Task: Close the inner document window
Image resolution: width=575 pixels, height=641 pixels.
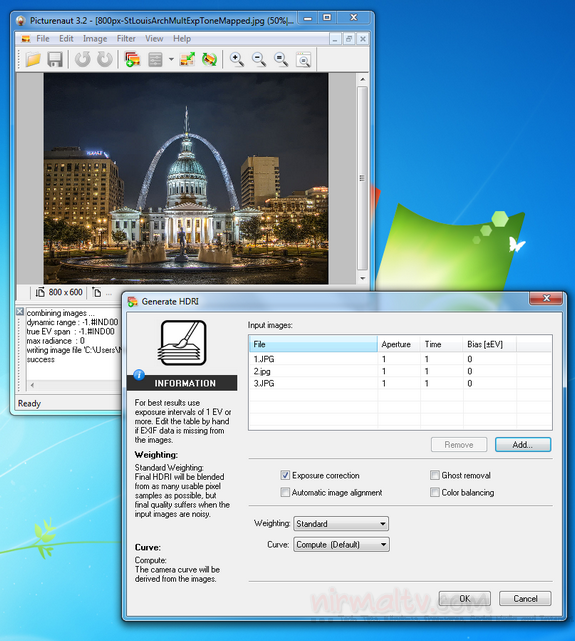Action: click(x=362, y=39)
